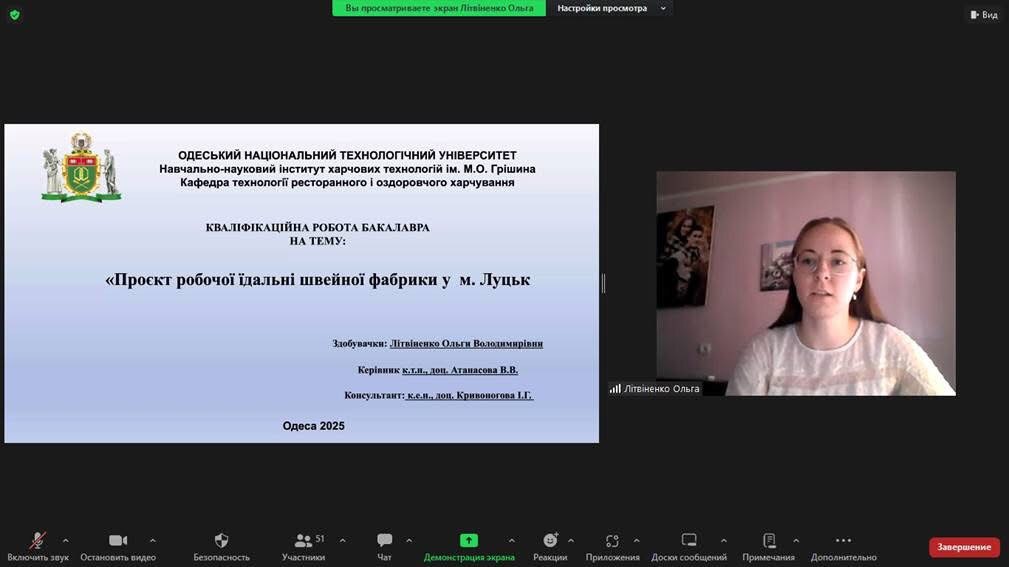Viewport: 1009px width, 567px height.
Task: Click heading КВАЛІФІКАЦІЙНА РОБОТА БАКАЛАВРА
Action: (x=318, y=227)
